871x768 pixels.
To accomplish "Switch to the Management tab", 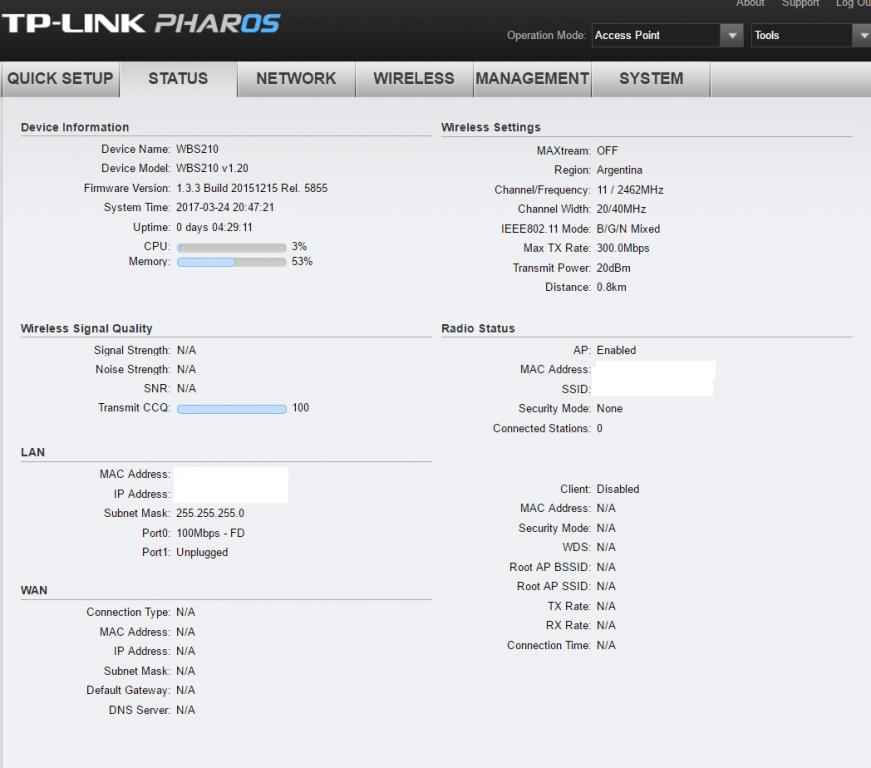I will pyautogui.click(x=532, y=78).
